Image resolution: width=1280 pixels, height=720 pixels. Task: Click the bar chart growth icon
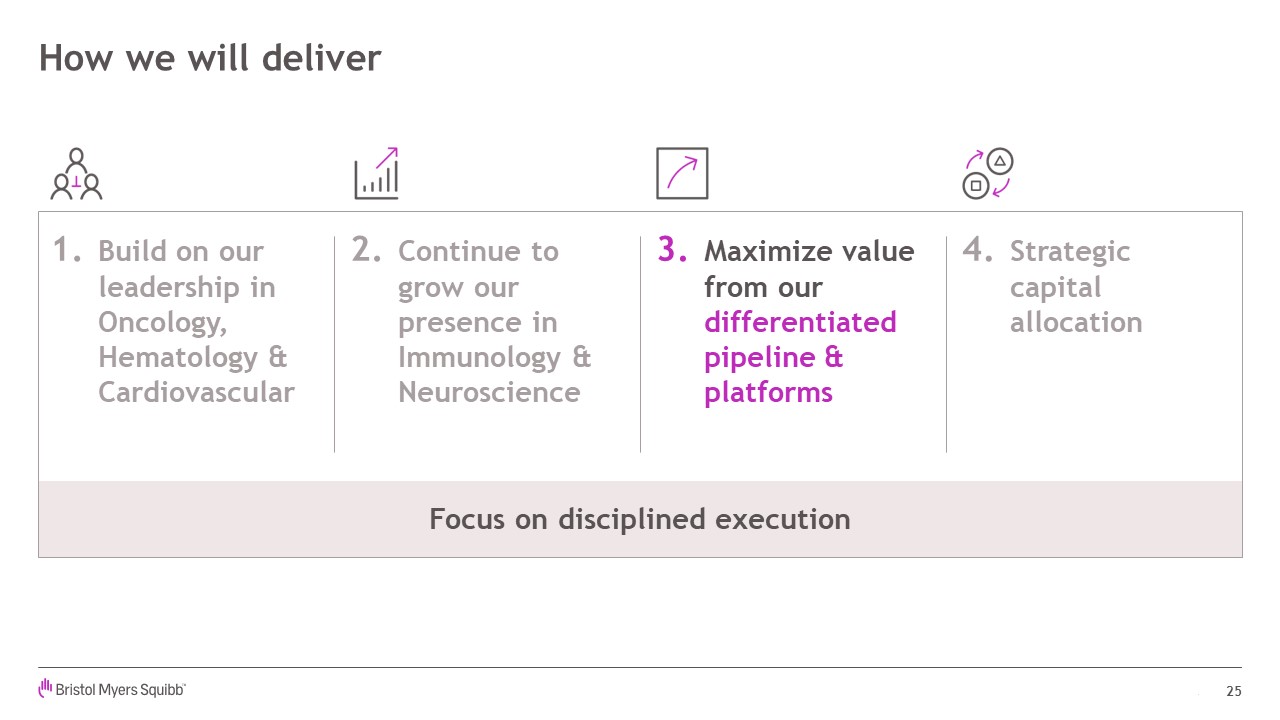[377, 173]
